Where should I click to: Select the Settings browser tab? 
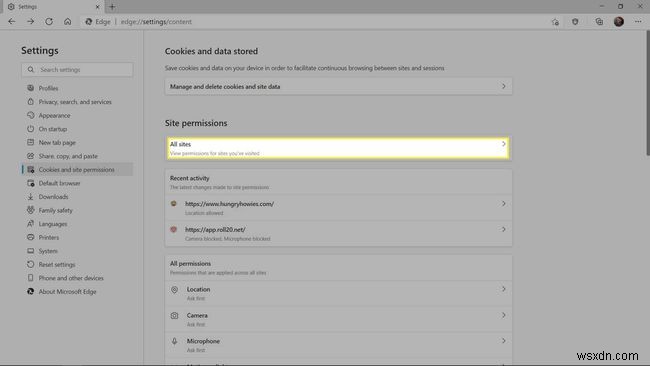[x=54, y=7]
